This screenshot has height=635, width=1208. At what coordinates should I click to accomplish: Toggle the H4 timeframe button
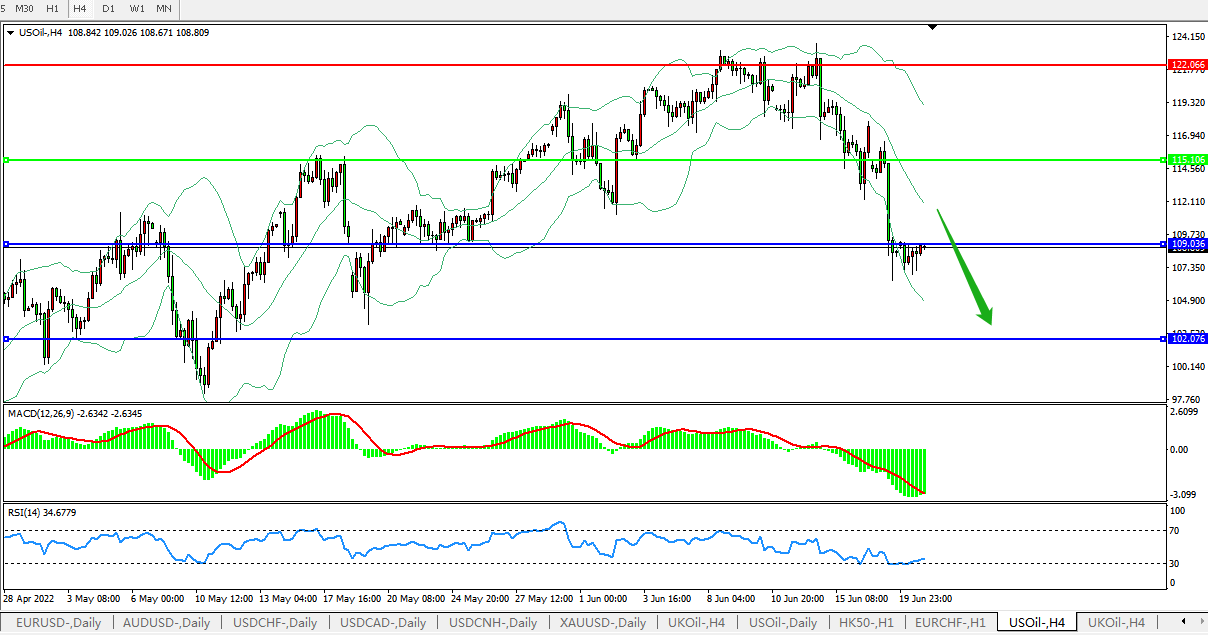point(80,8)
